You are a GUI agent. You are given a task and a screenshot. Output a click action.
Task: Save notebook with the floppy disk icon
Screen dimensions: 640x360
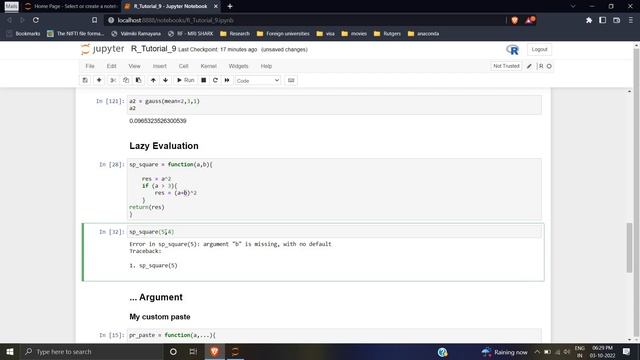pyautogui.click(x=85, y=80)
